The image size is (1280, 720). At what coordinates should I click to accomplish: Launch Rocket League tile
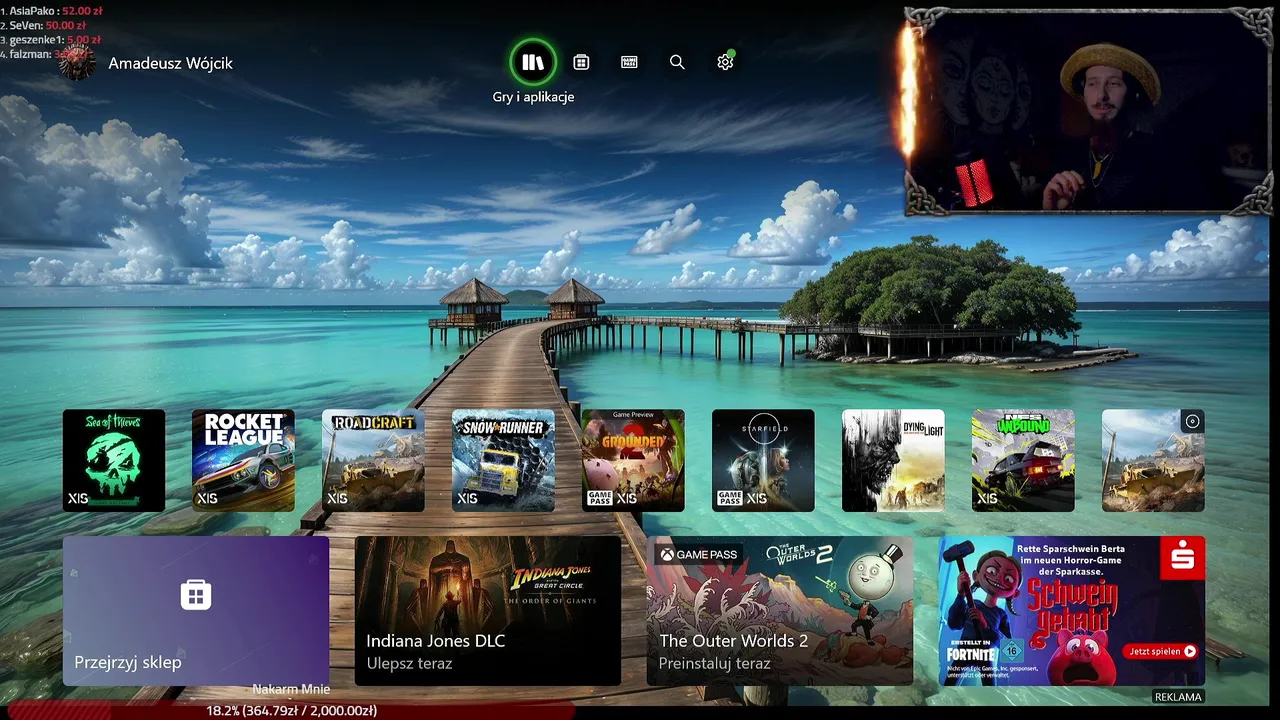[x=243, y=460]
